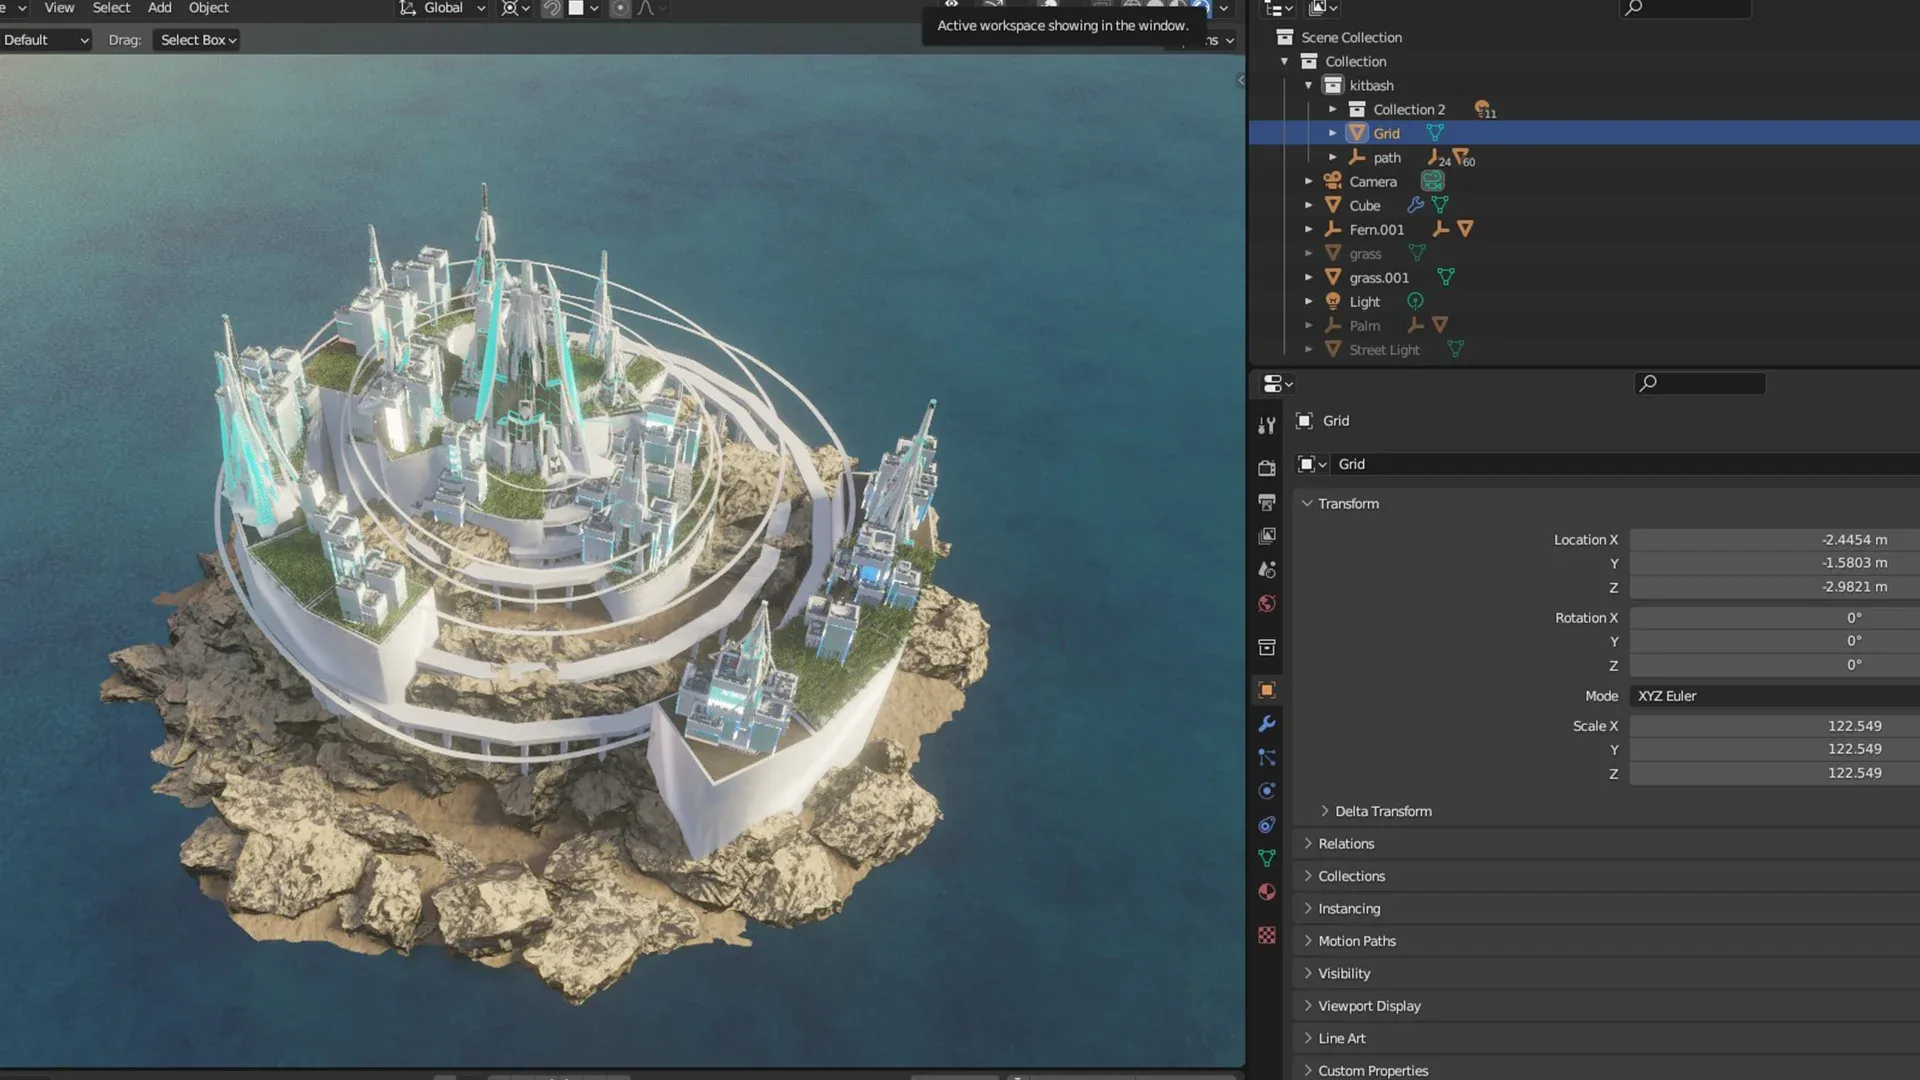Open the Add menu

click(x=159, y=8)
